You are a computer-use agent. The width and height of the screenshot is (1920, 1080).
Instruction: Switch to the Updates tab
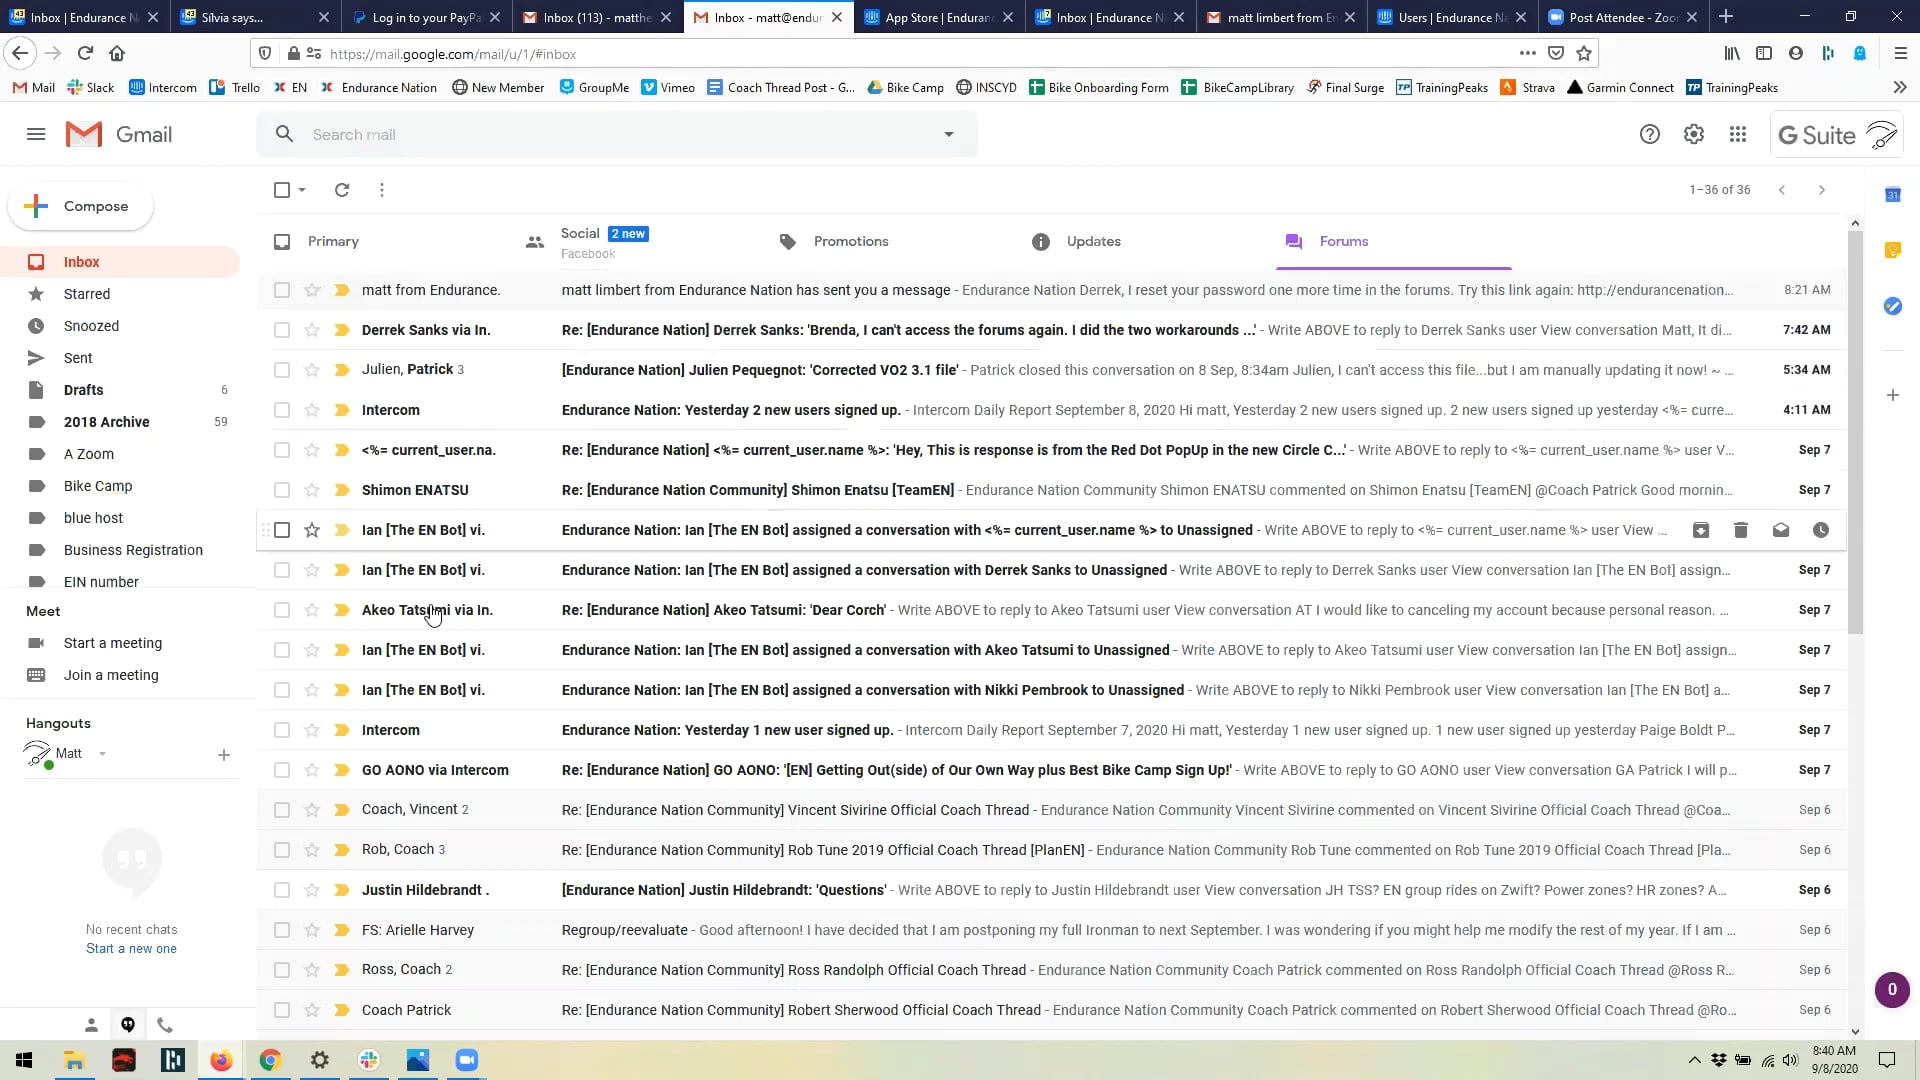(1093, 241)
